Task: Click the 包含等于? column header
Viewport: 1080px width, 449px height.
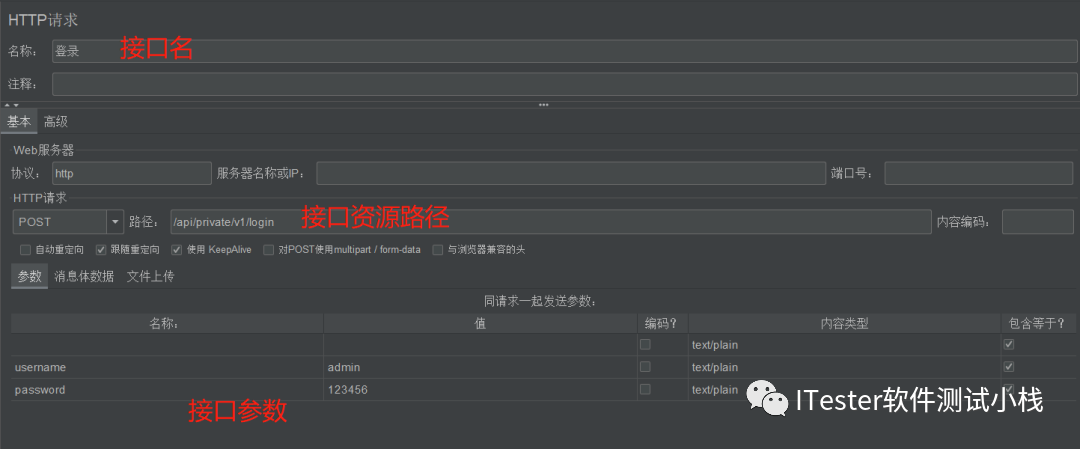Action: (x=1038, y=324)
